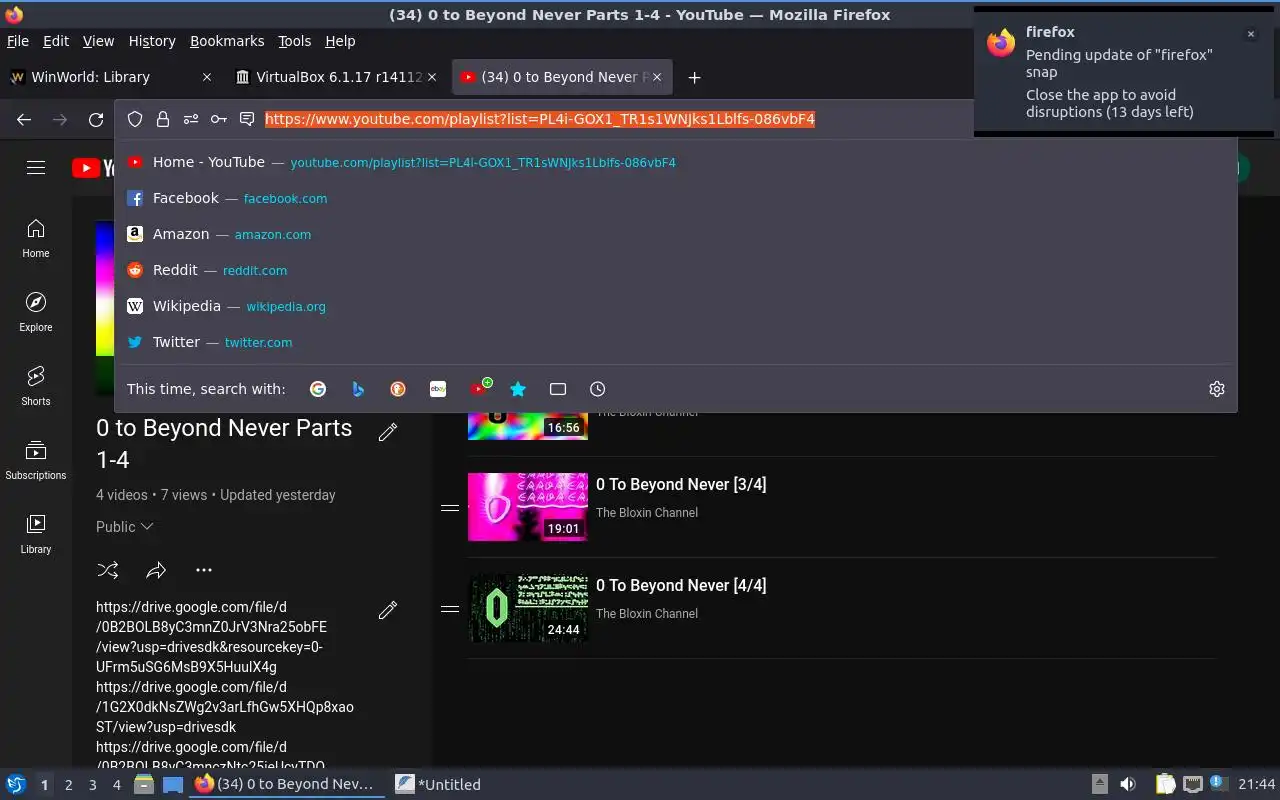Viewport: 1280px width, 800px height.
Task: Open the Bookmarks menu
Action: coord(227,41)
